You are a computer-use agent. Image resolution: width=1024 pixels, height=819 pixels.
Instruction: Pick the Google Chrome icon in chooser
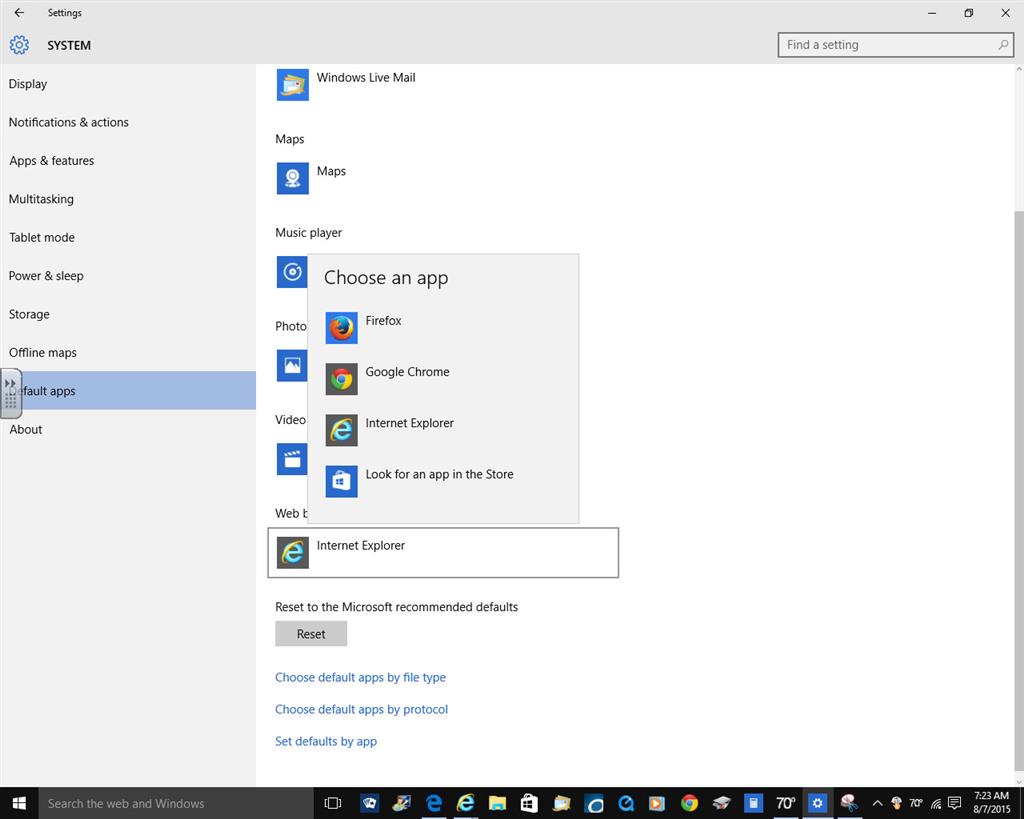342,379
